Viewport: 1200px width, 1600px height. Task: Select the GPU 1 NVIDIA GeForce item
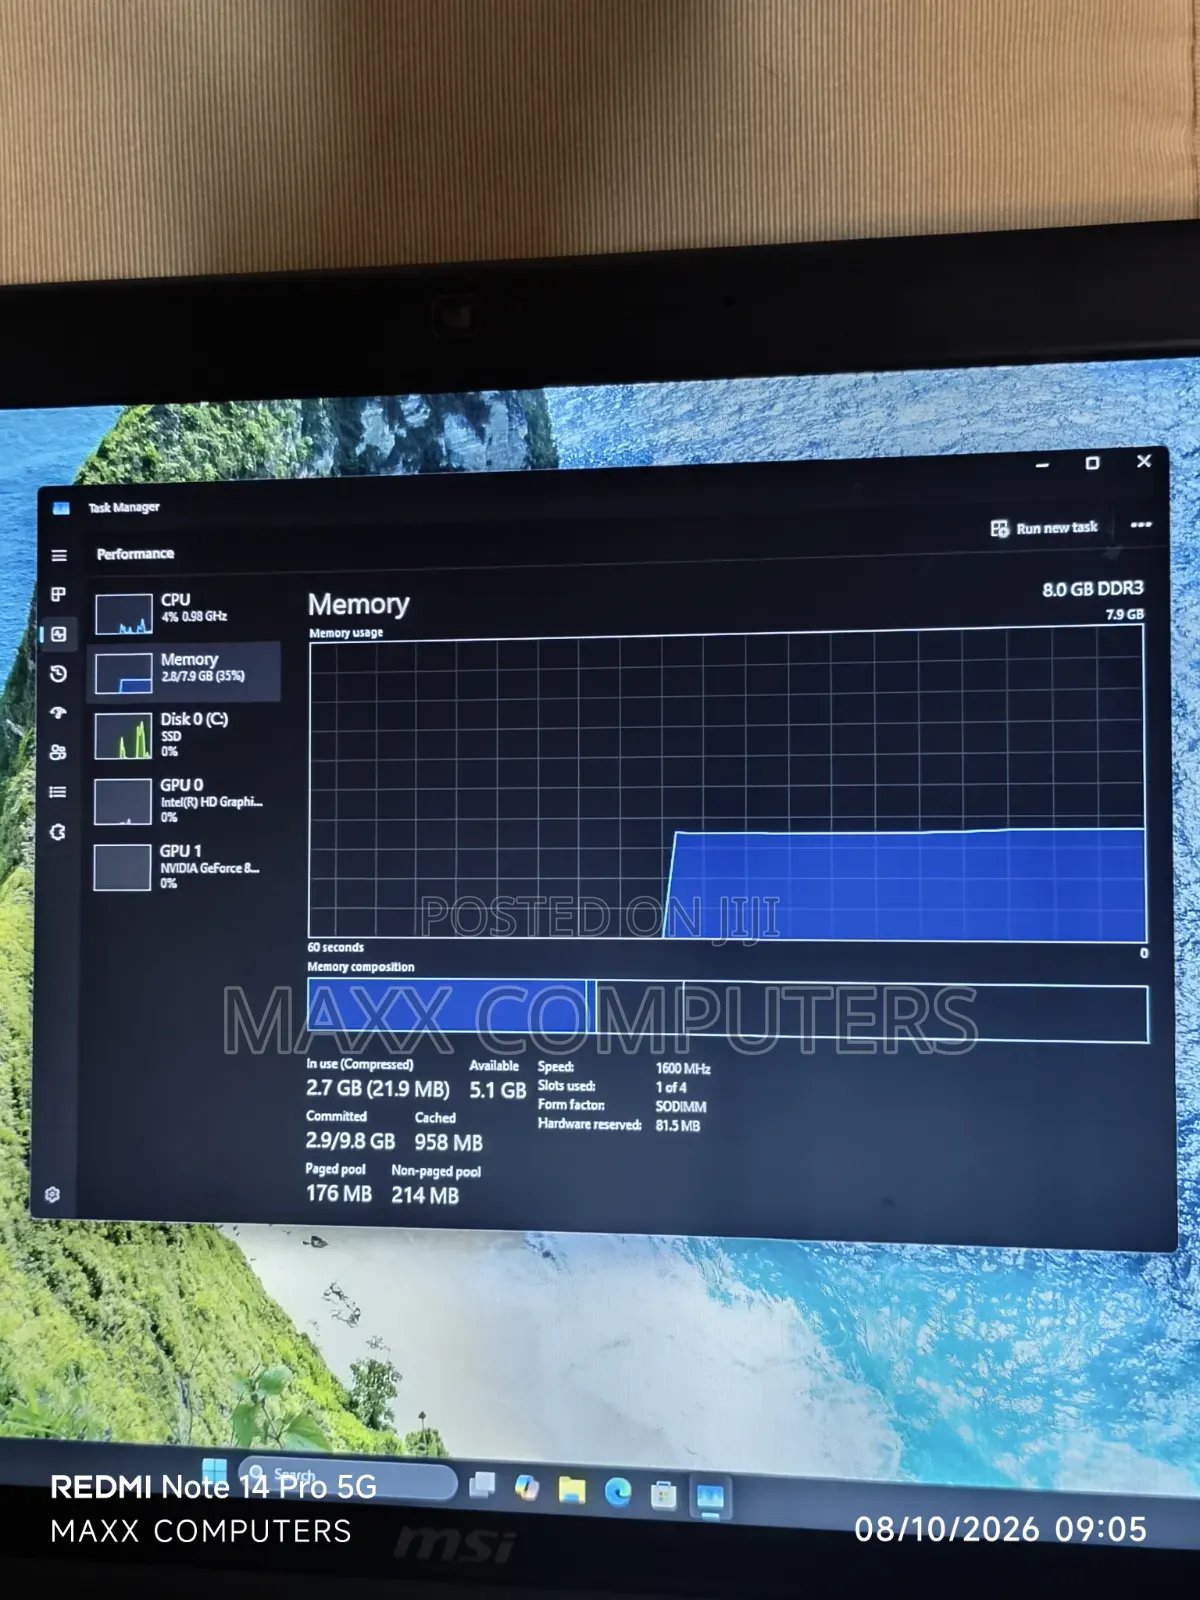pos(185,867)
